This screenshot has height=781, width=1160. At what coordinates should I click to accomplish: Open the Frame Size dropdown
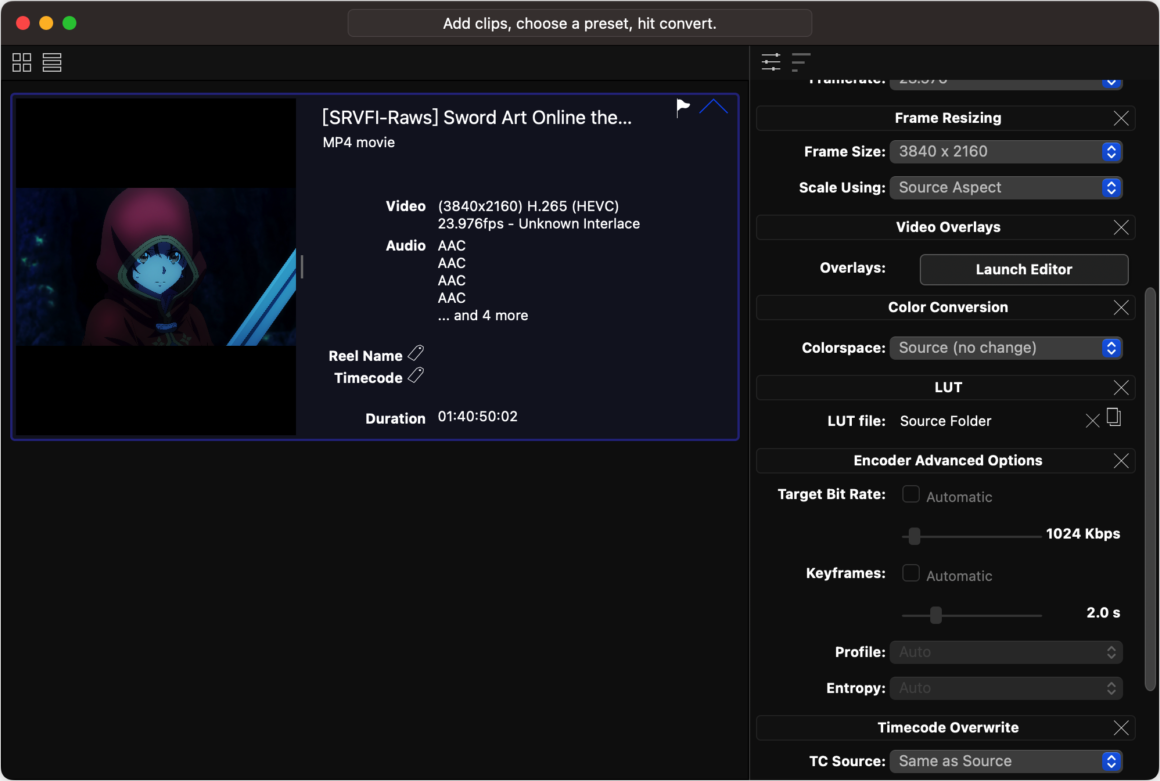tap(1006, 152)
